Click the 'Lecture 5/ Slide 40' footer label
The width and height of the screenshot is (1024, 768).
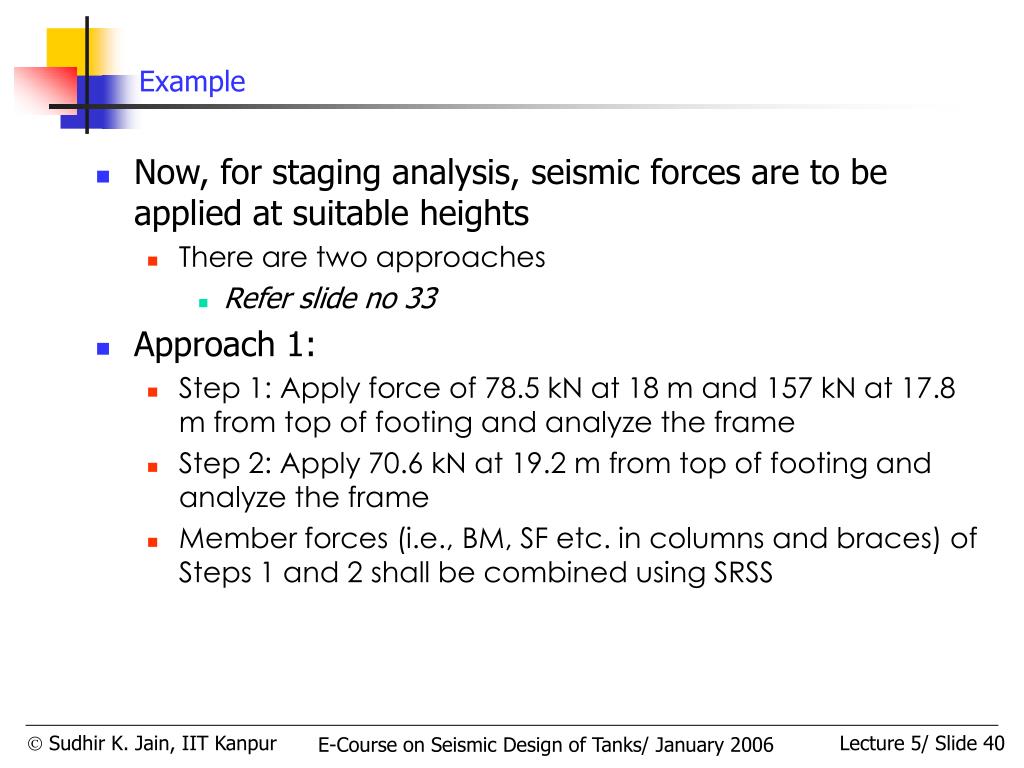(x=921, y=744)
